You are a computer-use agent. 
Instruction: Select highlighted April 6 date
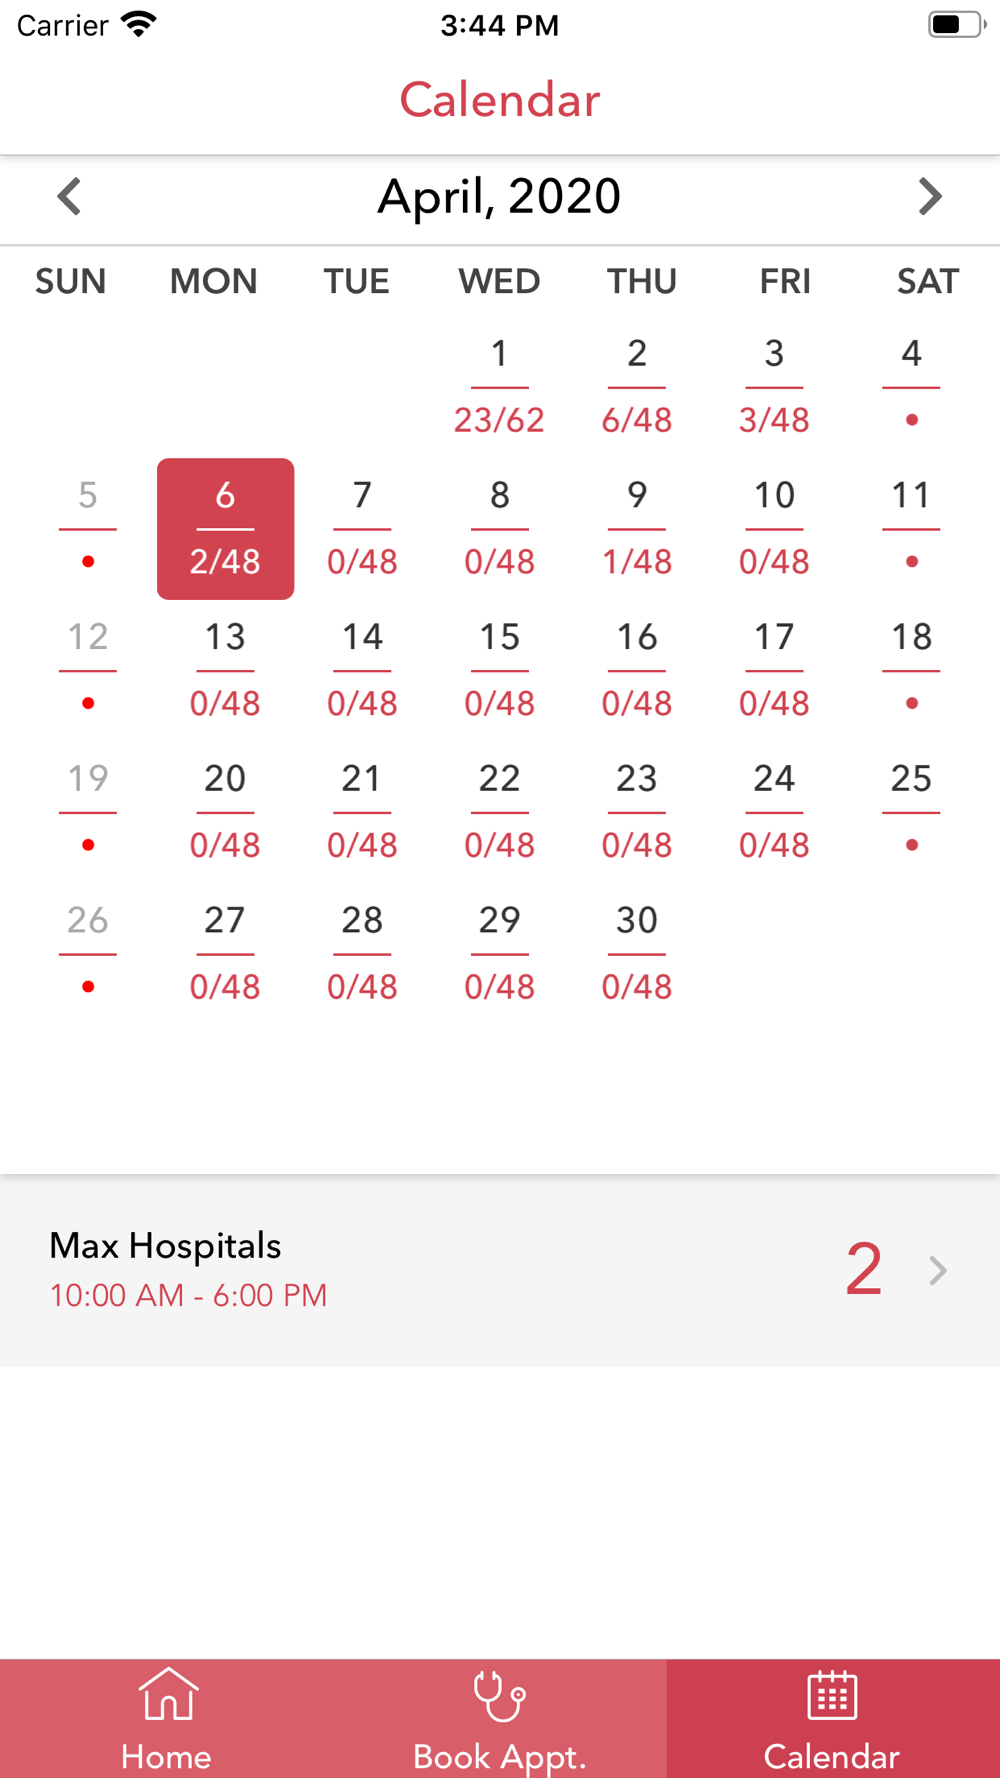click(x=225, y=529)
